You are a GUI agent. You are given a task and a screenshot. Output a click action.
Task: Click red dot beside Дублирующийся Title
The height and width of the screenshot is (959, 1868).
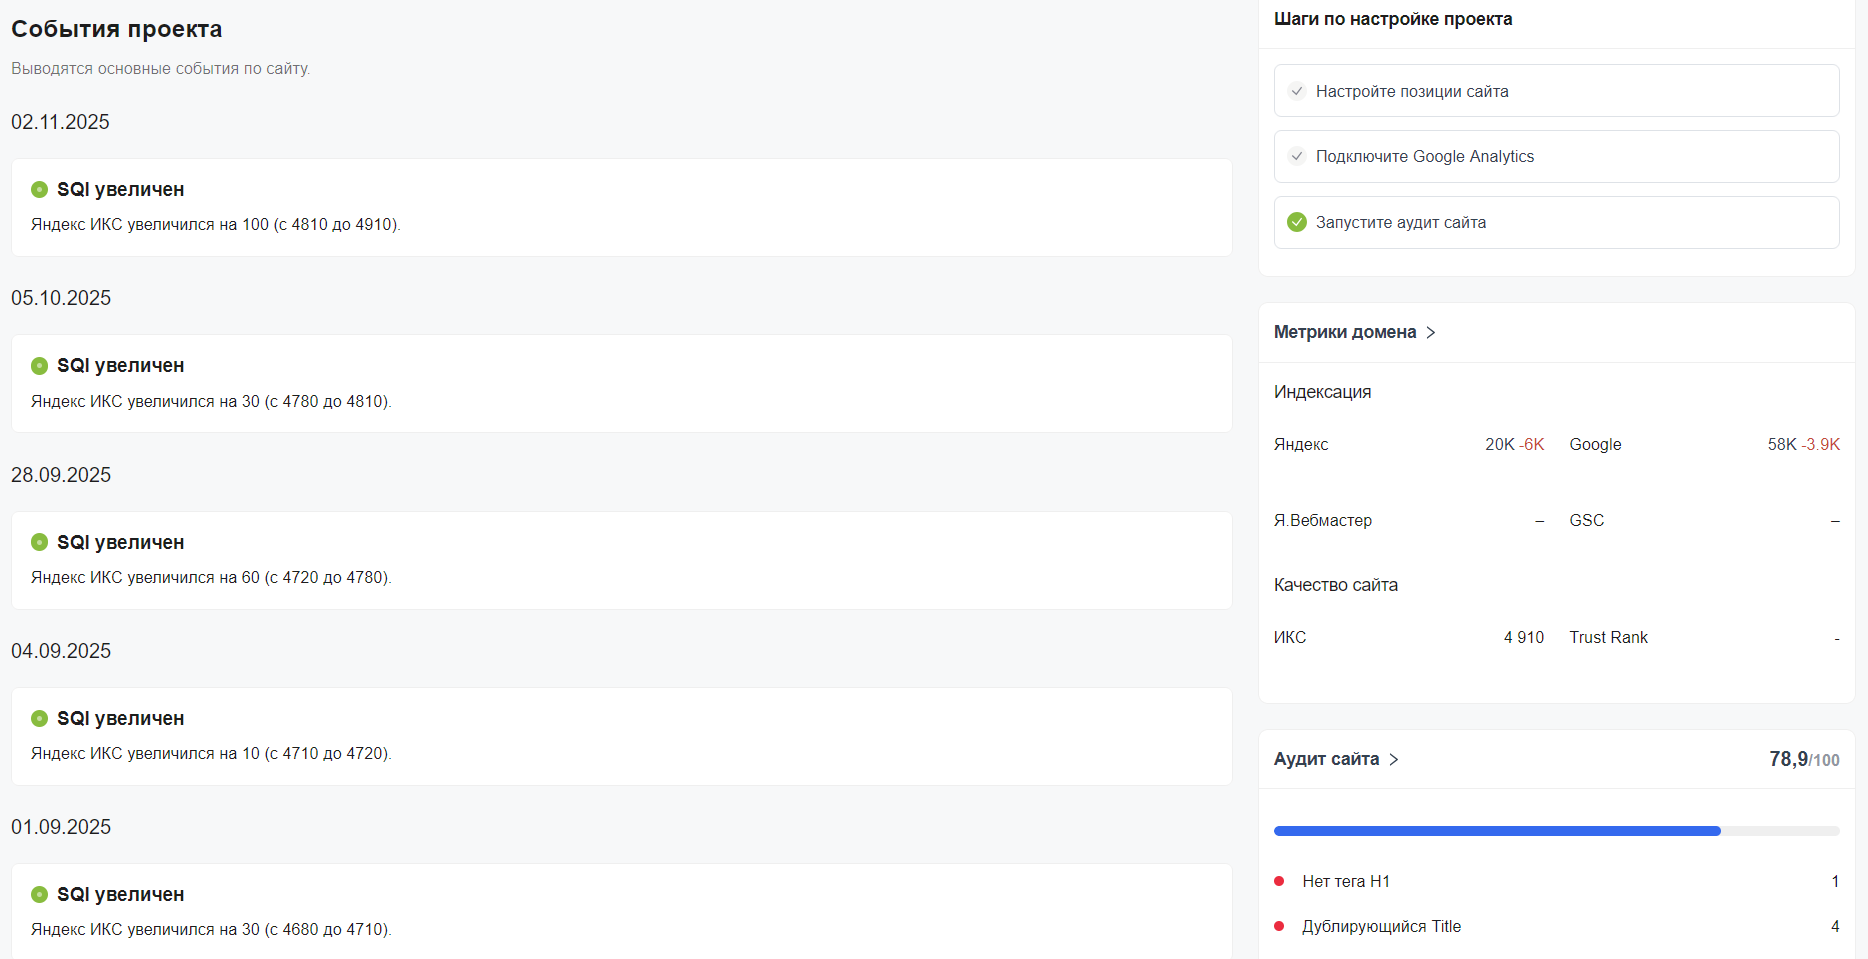[x=1279, y=926]
